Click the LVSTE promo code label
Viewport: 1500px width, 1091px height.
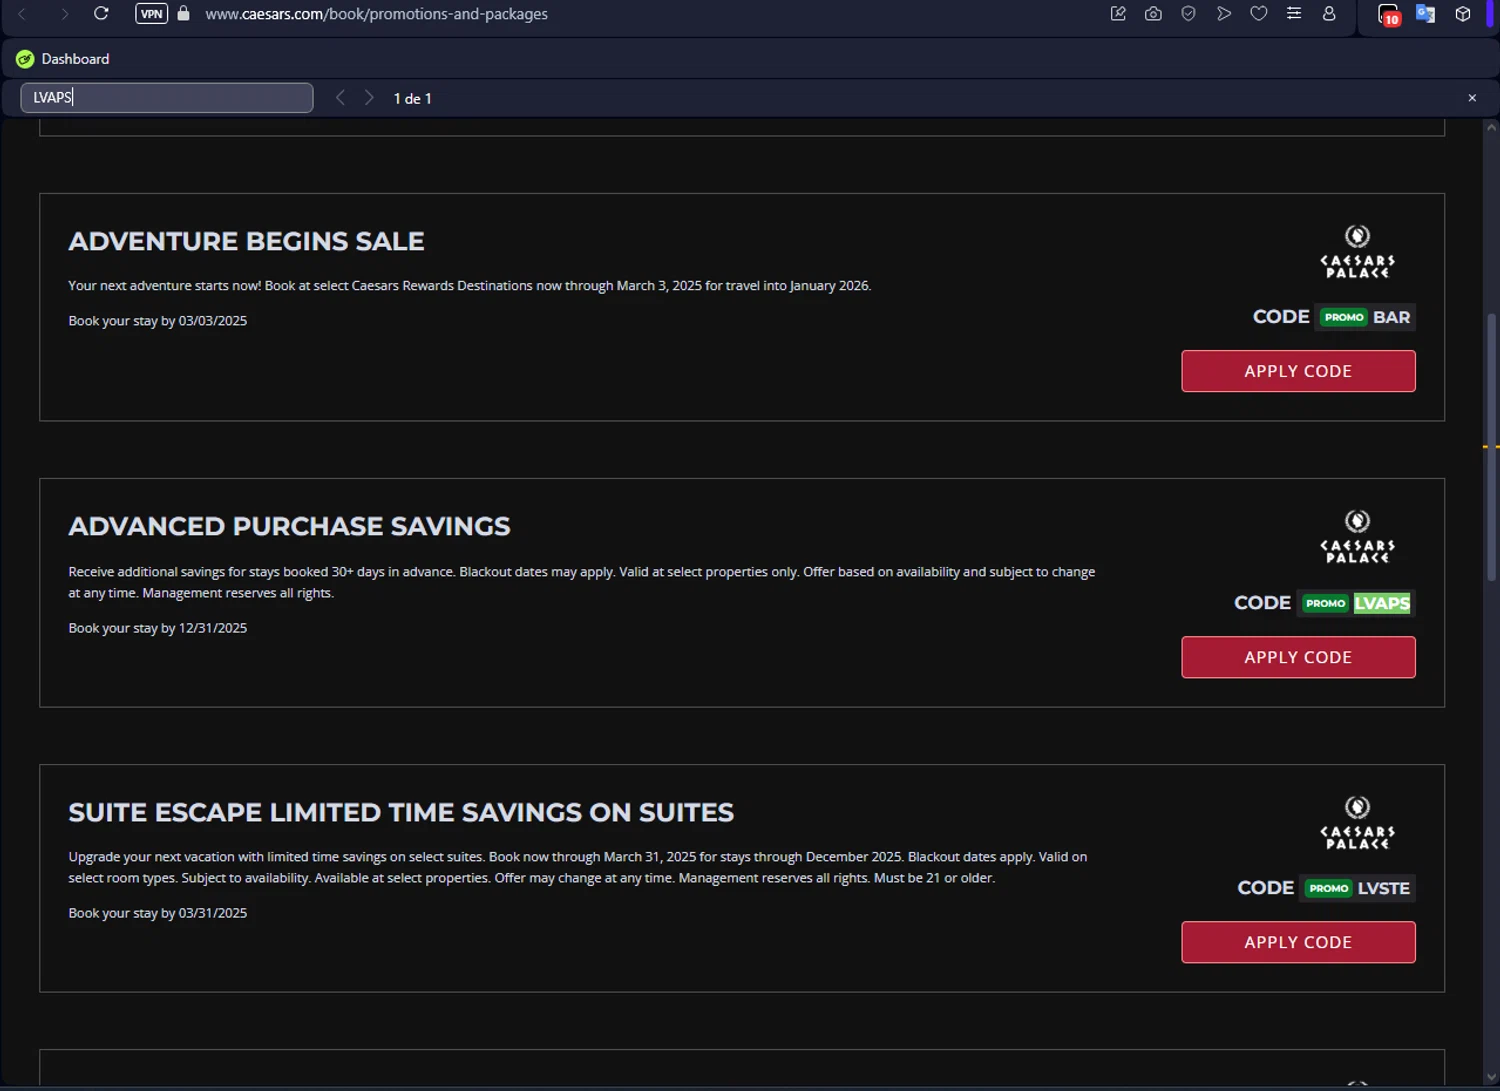(1383, 888)
